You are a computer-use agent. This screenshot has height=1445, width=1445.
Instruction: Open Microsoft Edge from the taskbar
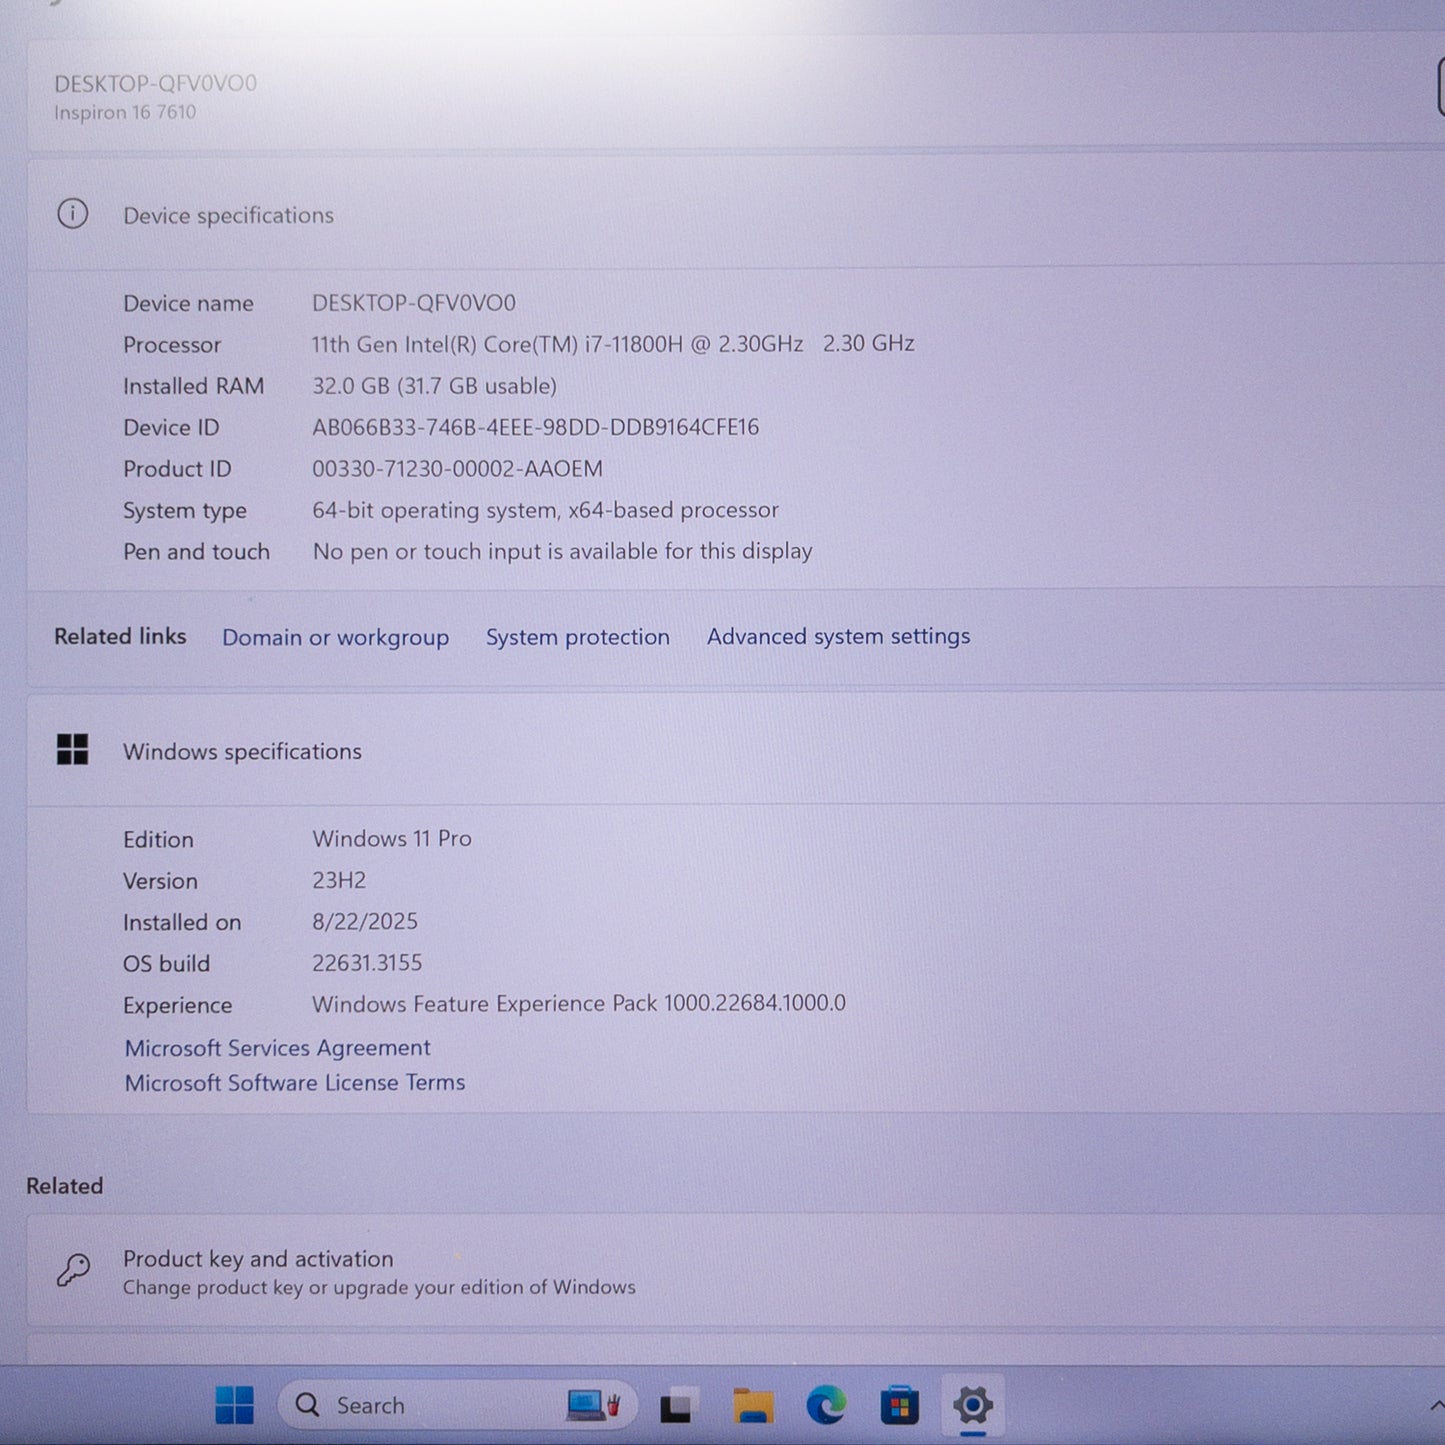[x=826, y=1406]
